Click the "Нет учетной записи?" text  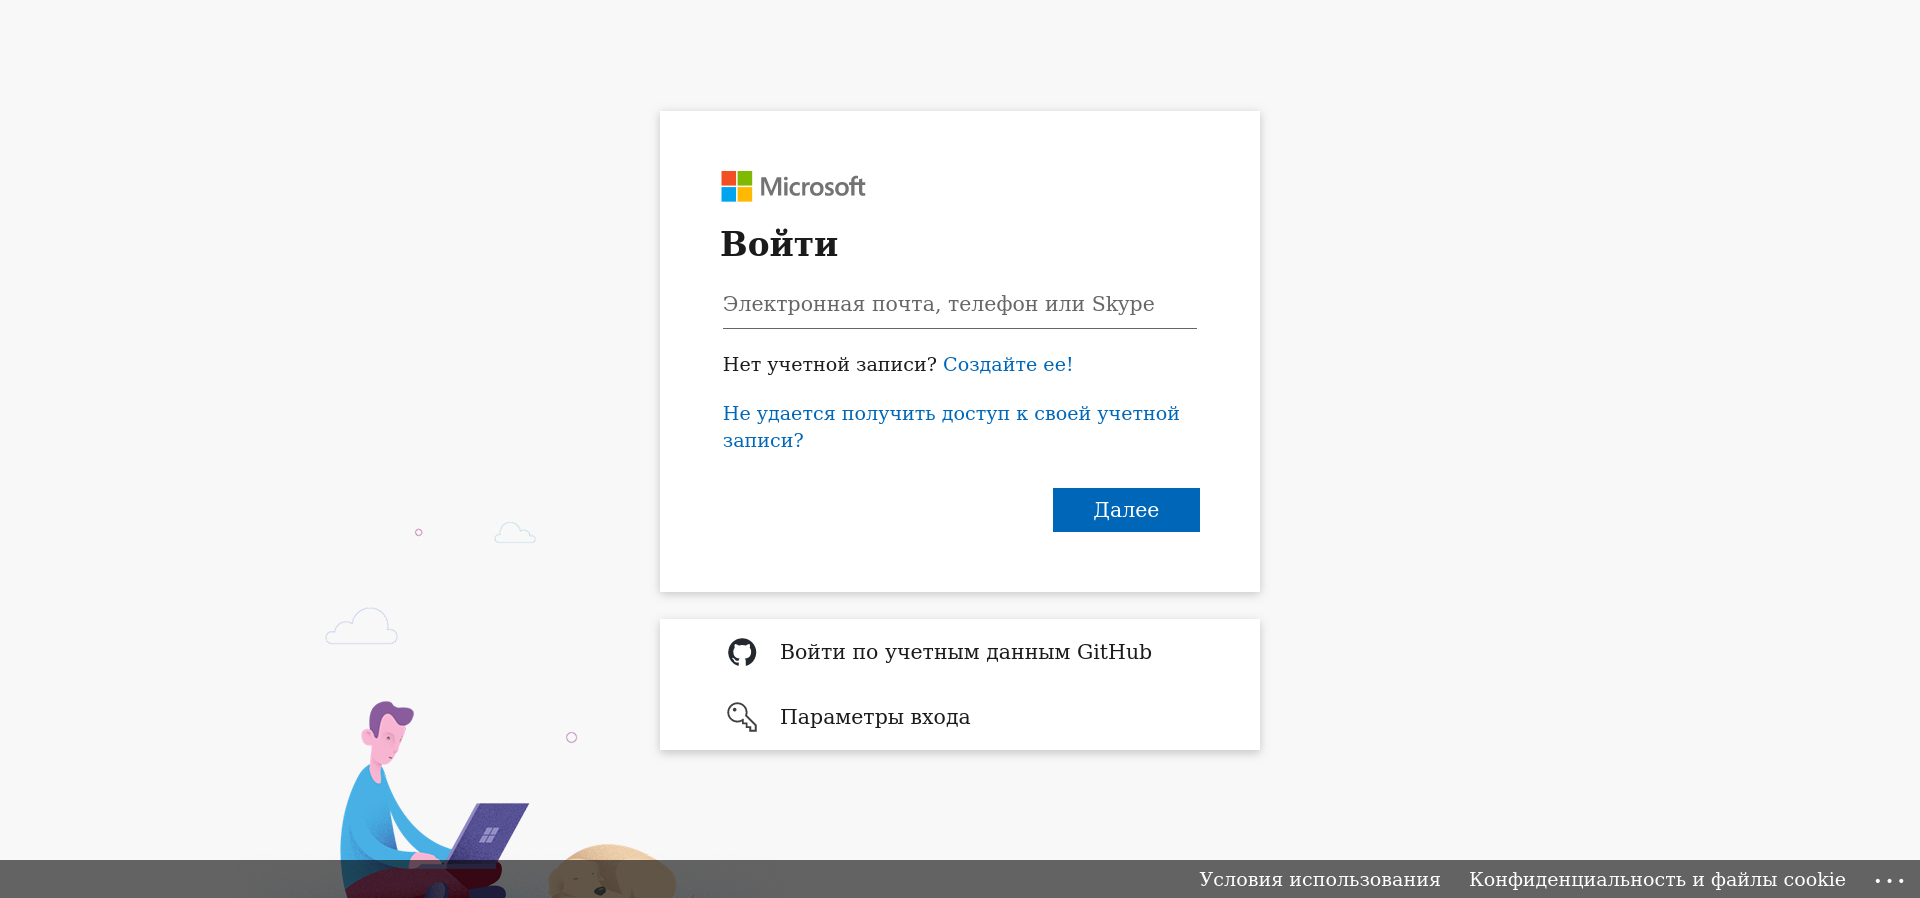830,364
